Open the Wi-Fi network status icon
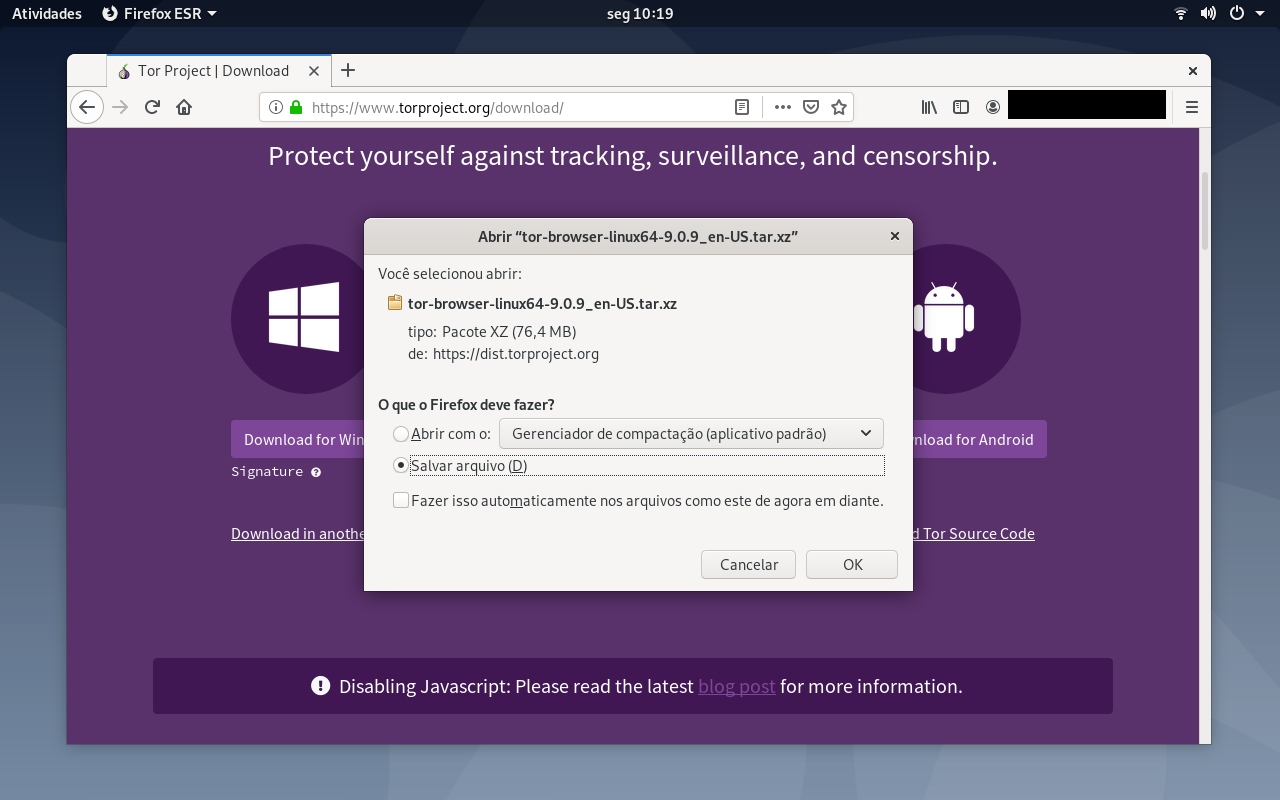1280x800 pixels. 1181,14
